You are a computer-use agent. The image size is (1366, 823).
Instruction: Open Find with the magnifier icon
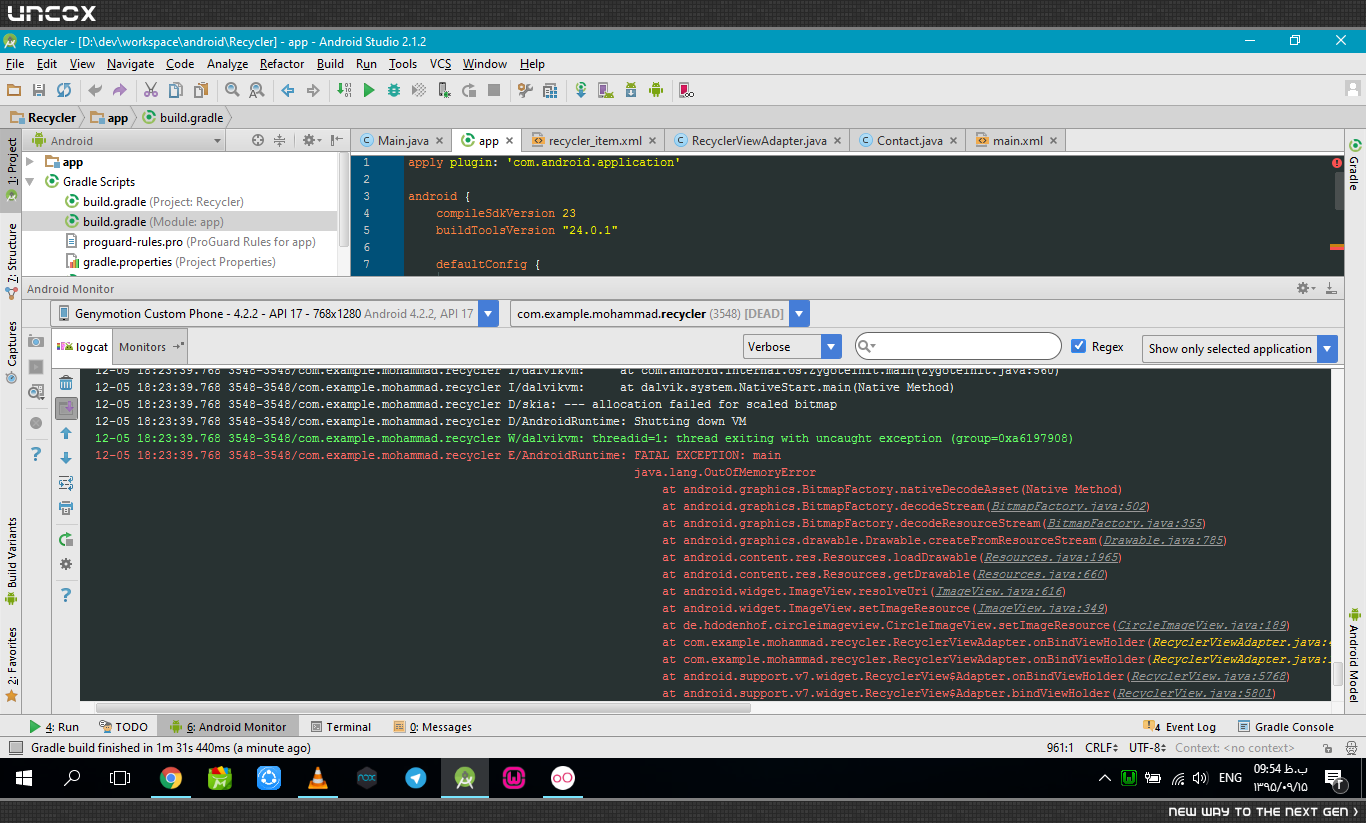[x=232, y=90]
